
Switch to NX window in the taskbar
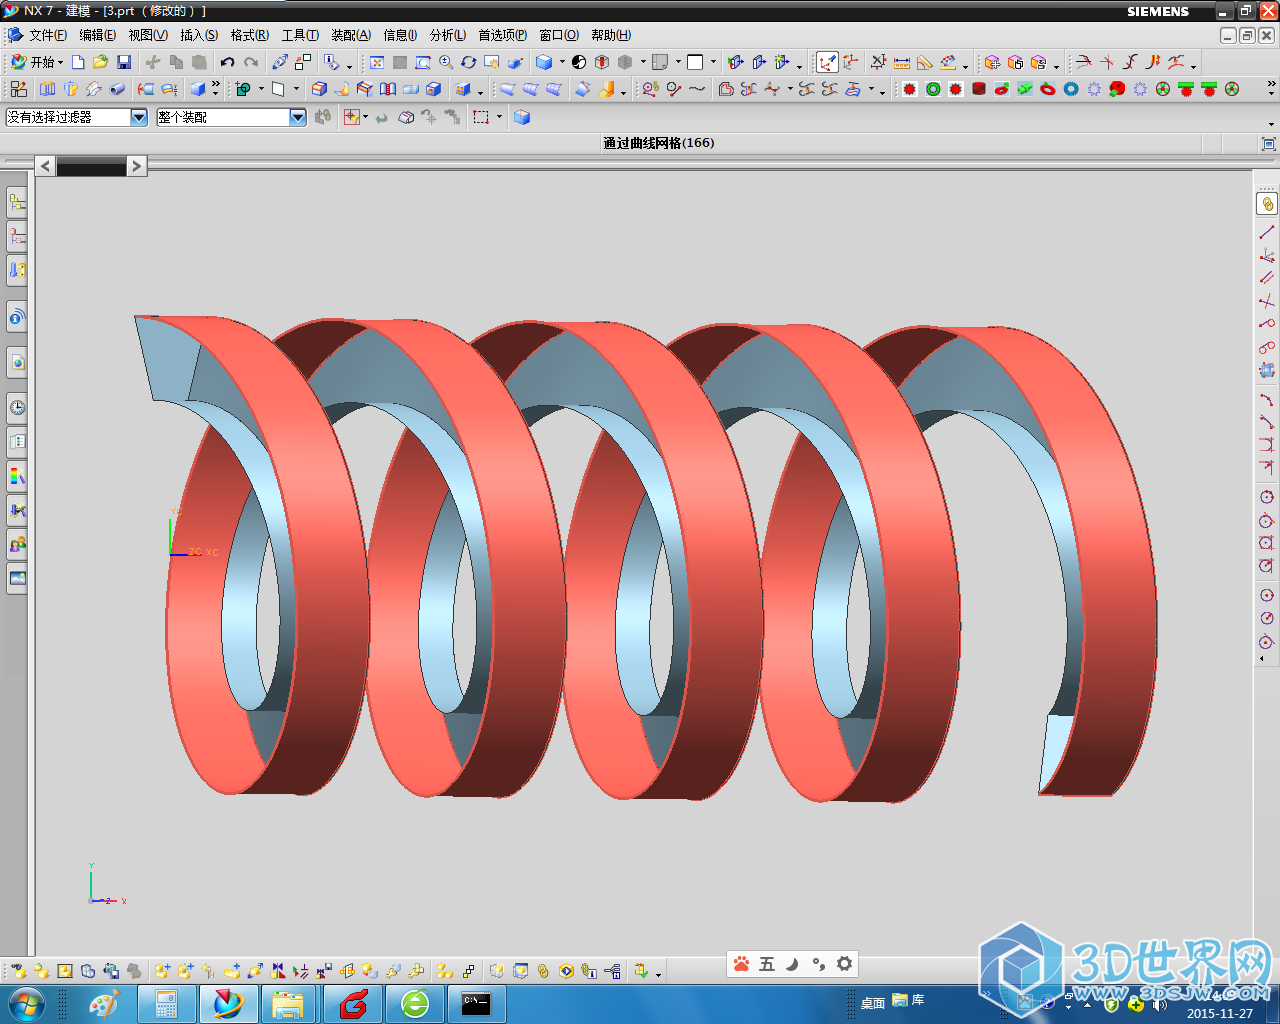[229, 1004]
